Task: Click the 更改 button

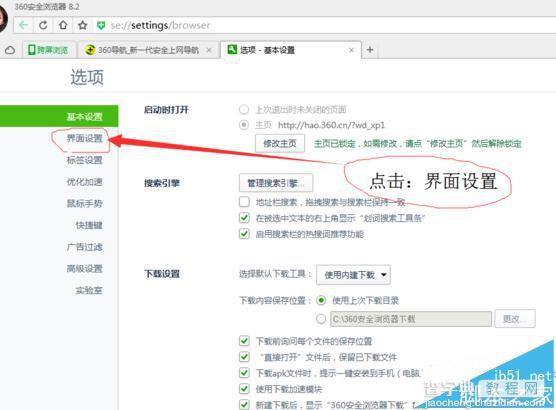Action: (515, 319)
